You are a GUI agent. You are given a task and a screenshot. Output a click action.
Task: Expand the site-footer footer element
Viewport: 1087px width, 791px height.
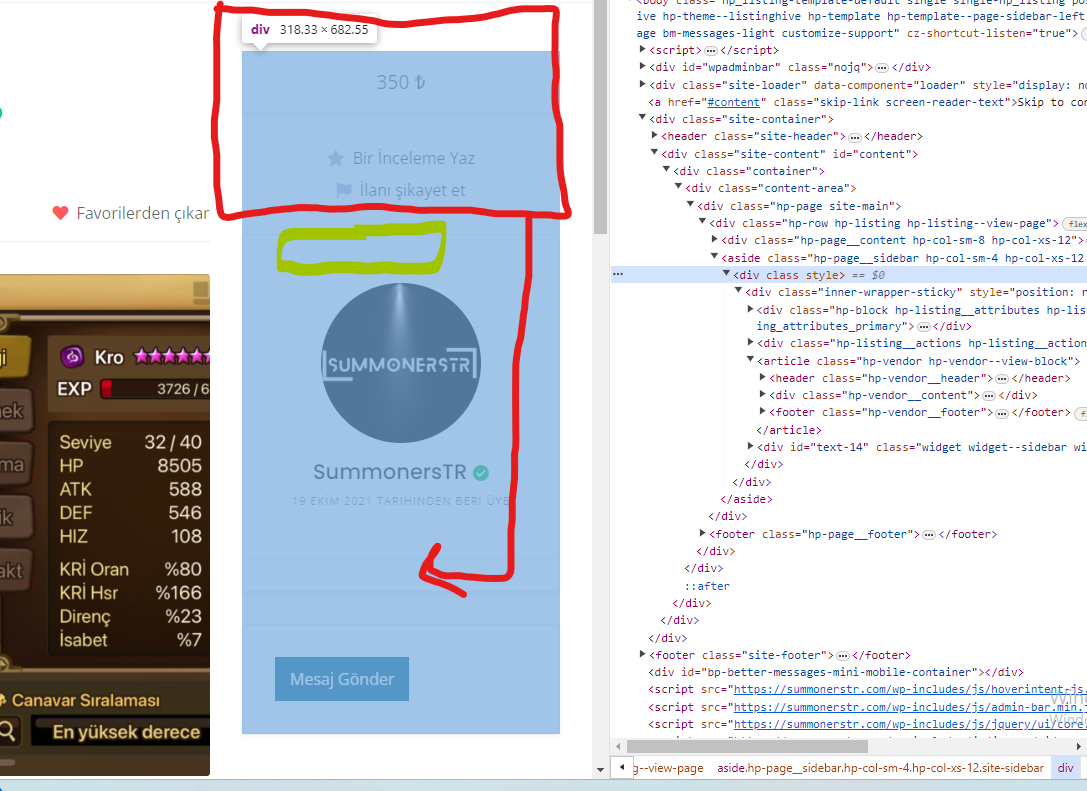point(642,654)
